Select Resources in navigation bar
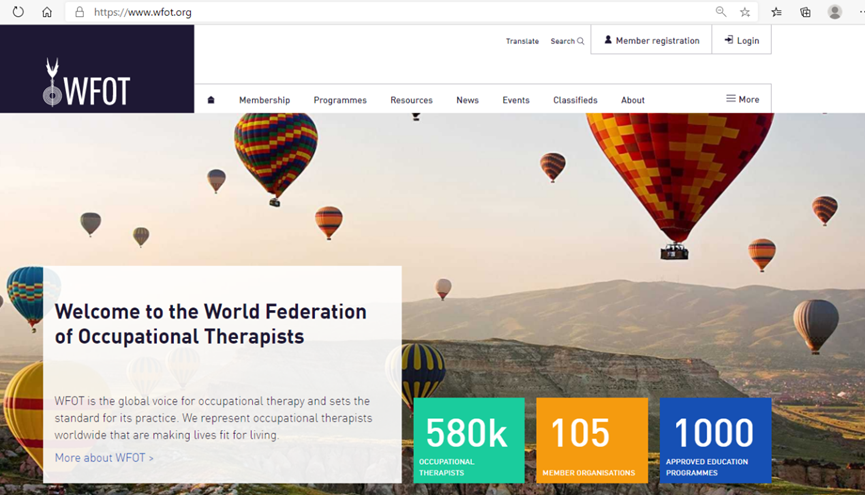The image size is (865, 495). click(x=411, y=100)
